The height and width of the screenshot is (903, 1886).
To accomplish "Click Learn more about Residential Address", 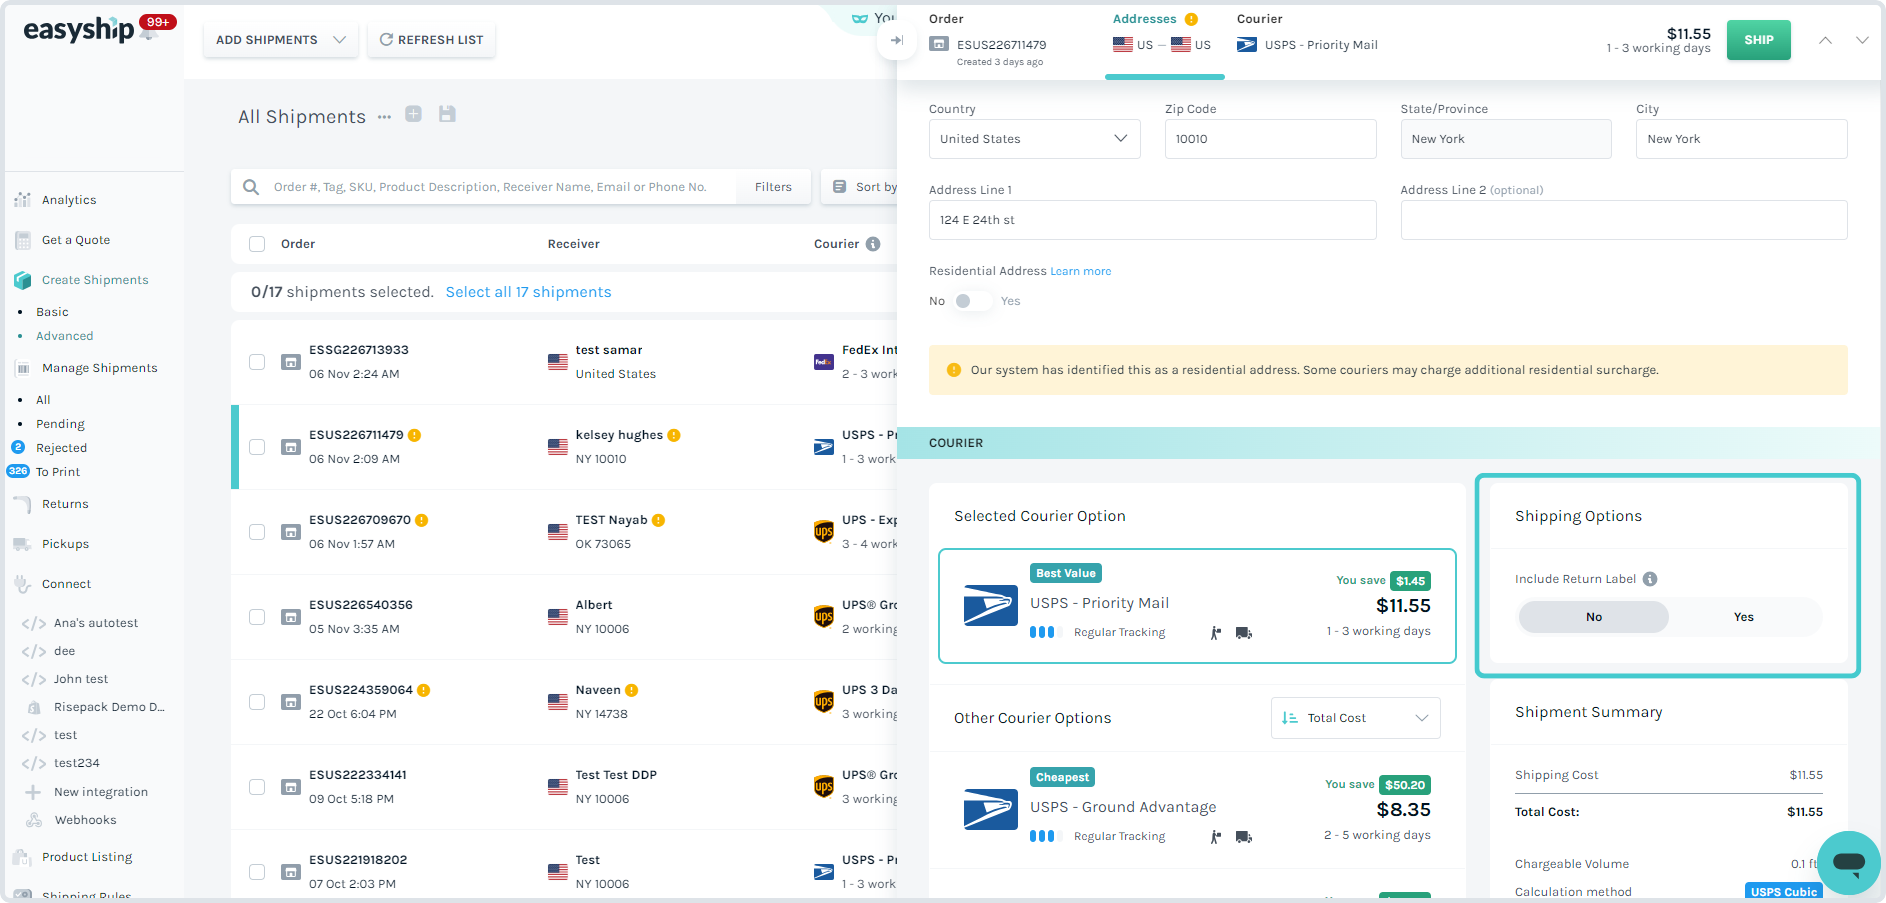I will pos(1080,272).
